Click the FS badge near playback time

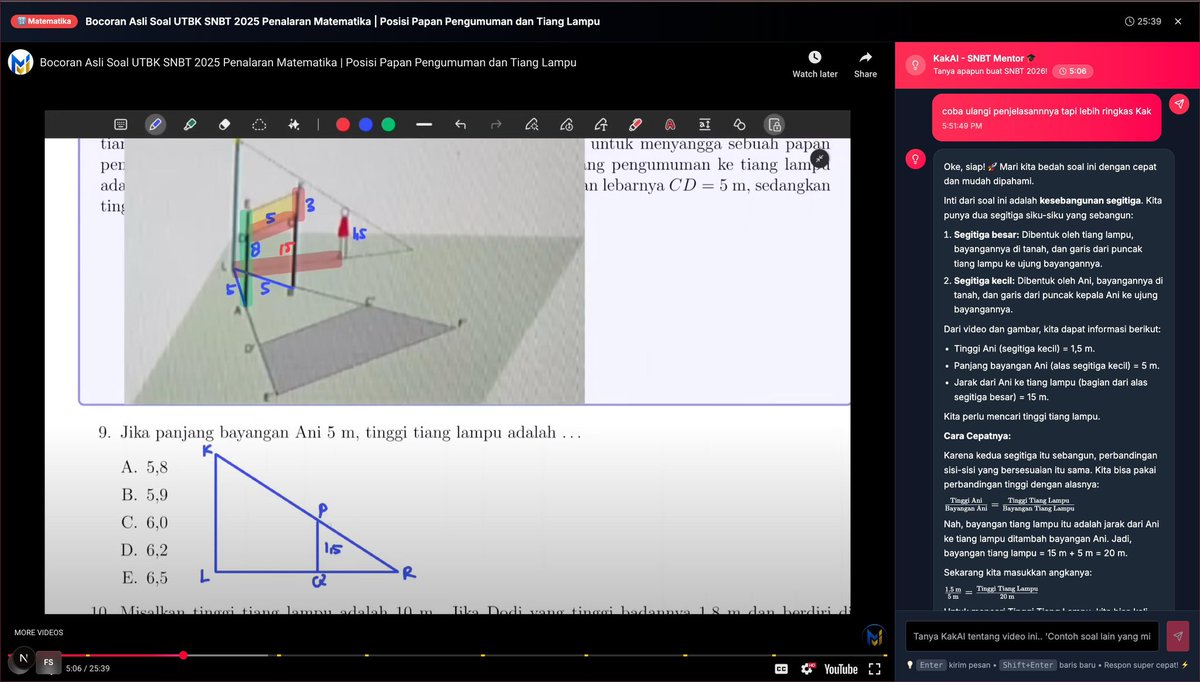48,662
